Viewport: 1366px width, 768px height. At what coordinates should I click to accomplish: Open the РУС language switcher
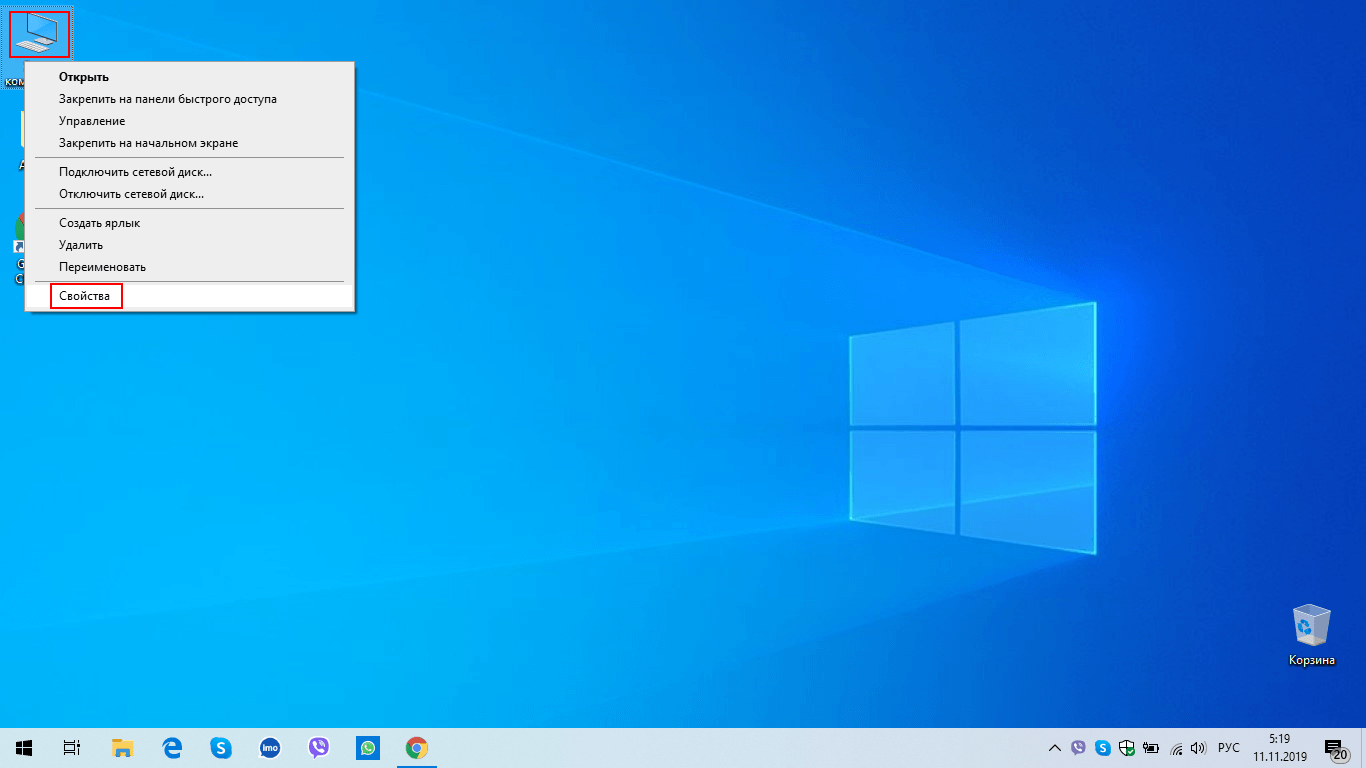(x=1229, y=748)
